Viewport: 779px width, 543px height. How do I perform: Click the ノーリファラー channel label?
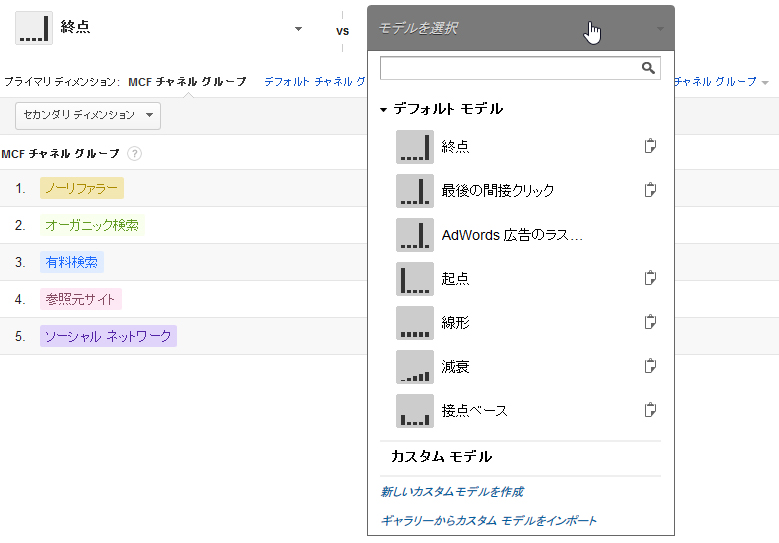82,188
